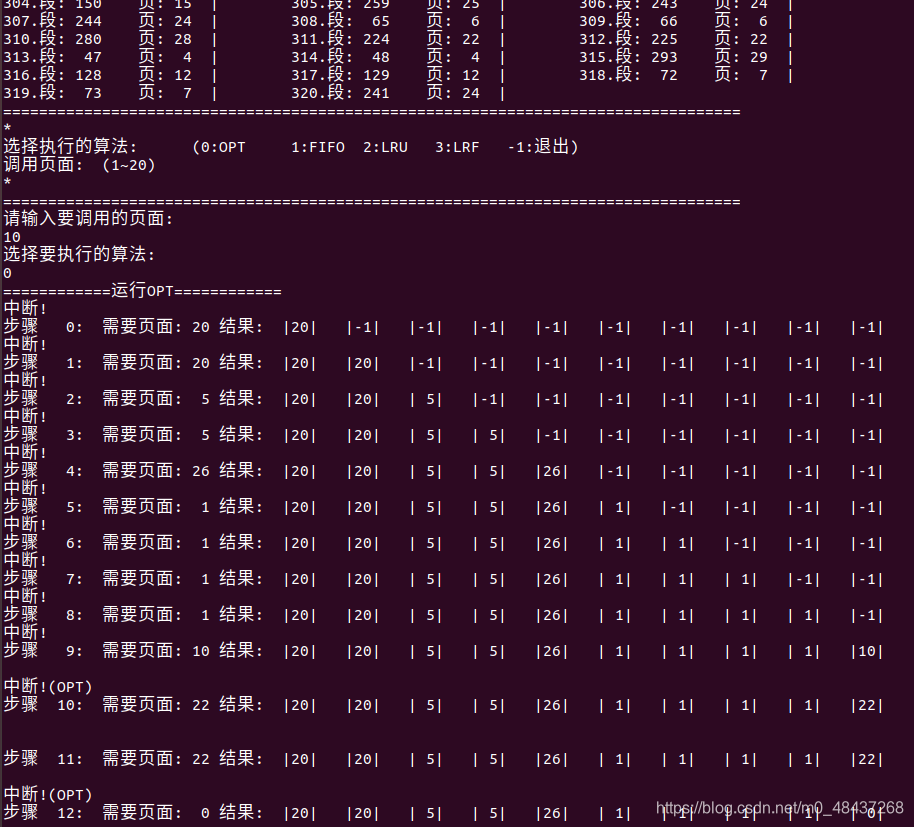Click the '步骤 5:' label
914x827 pixels.
pos(43,507)
